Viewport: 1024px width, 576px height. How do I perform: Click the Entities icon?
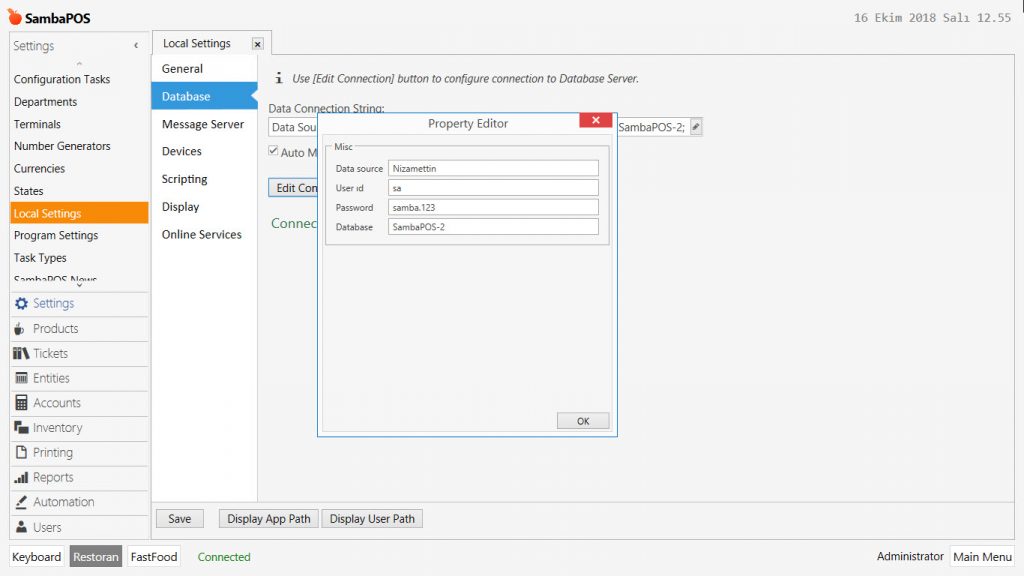[21, 378]
